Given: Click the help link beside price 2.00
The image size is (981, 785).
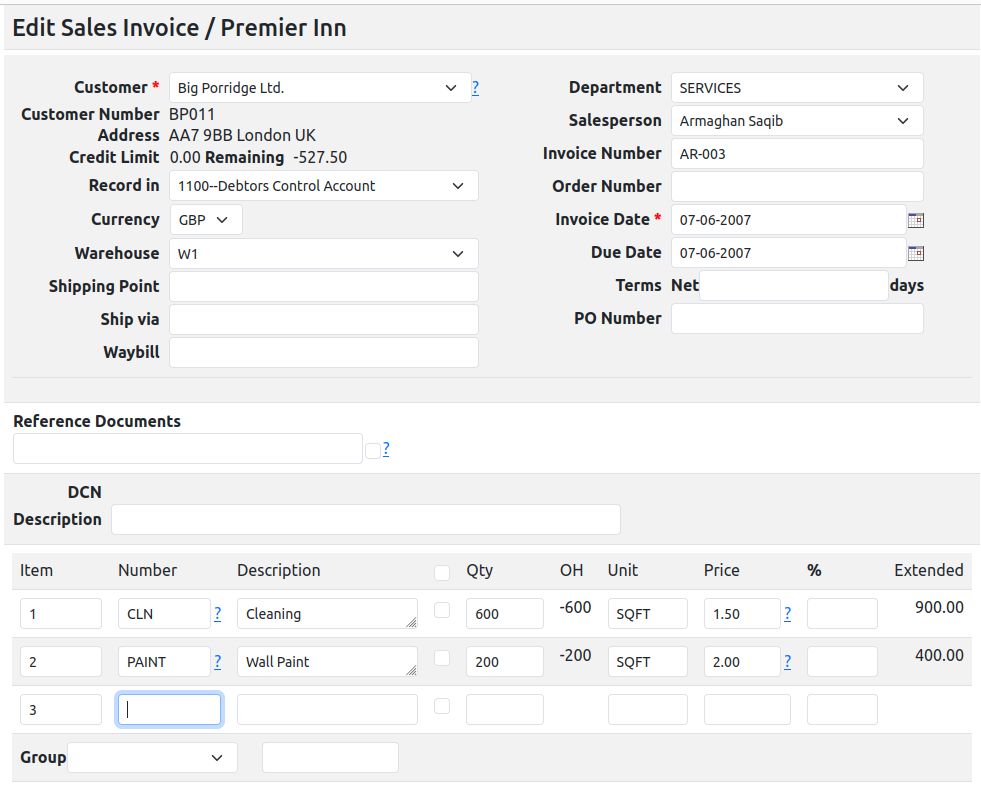Looking at the screenshot, I should tap(788, 661).
